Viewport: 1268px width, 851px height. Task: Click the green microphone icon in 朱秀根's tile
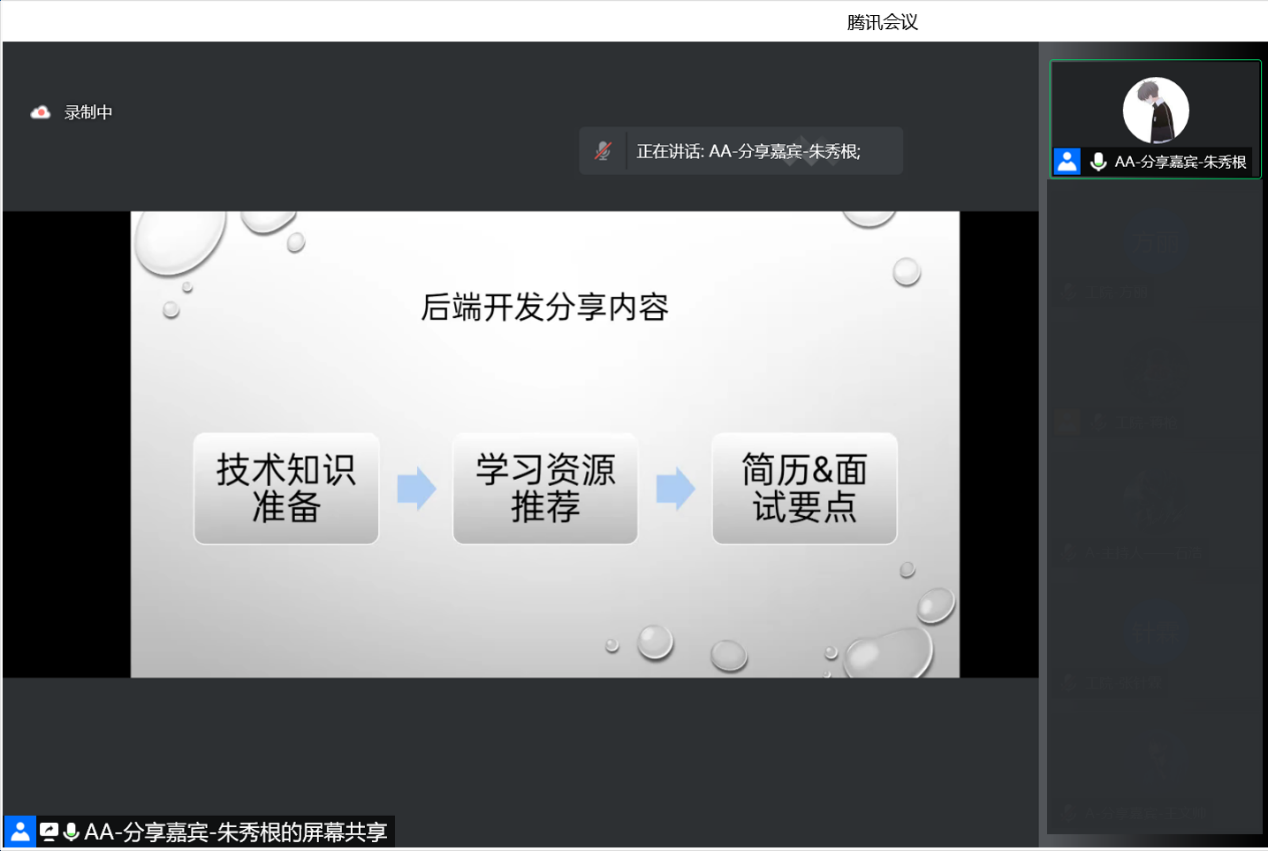click(x=1098, y=162)
